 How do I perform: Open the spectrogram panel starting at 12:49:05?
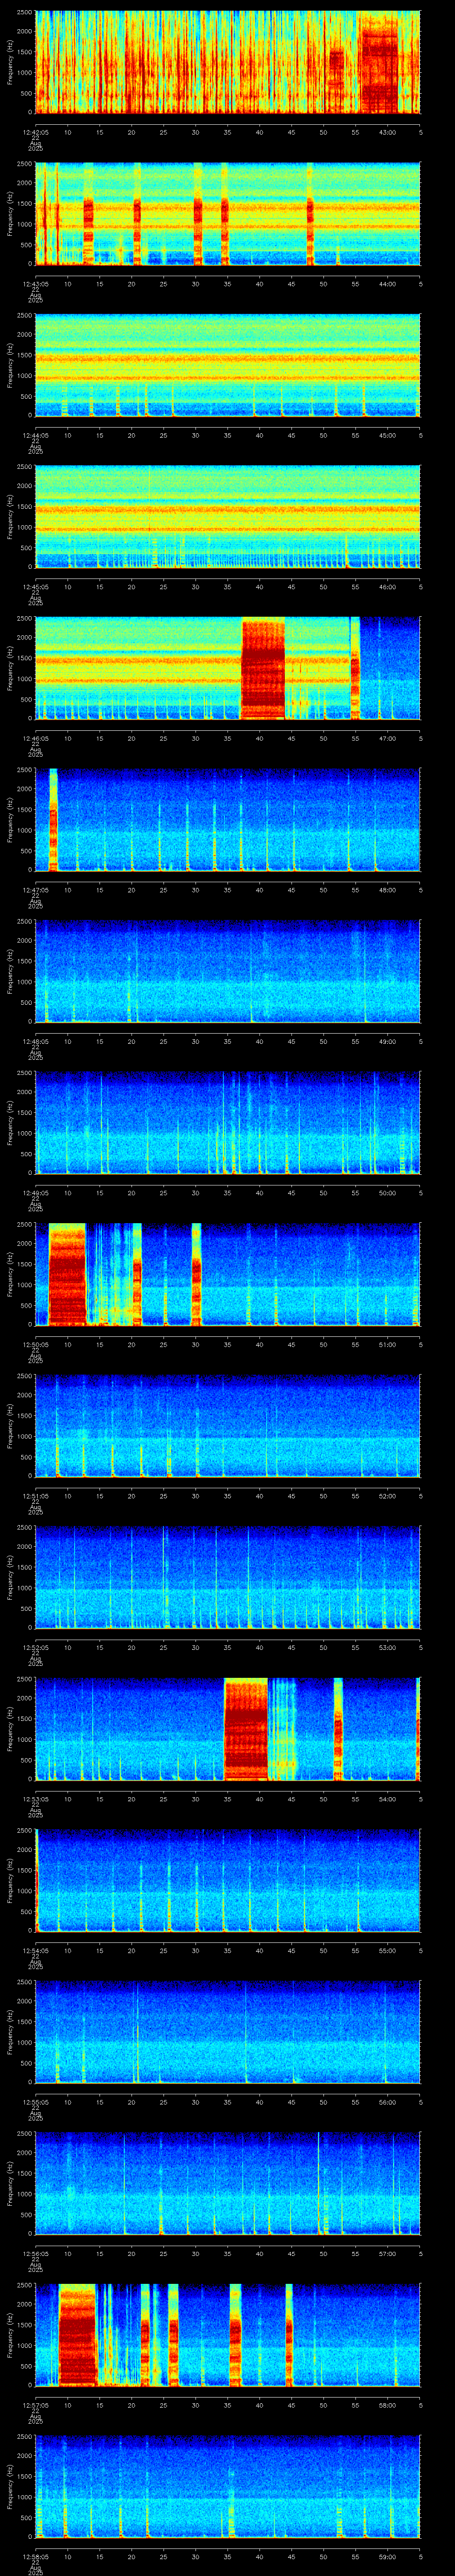228,1123
